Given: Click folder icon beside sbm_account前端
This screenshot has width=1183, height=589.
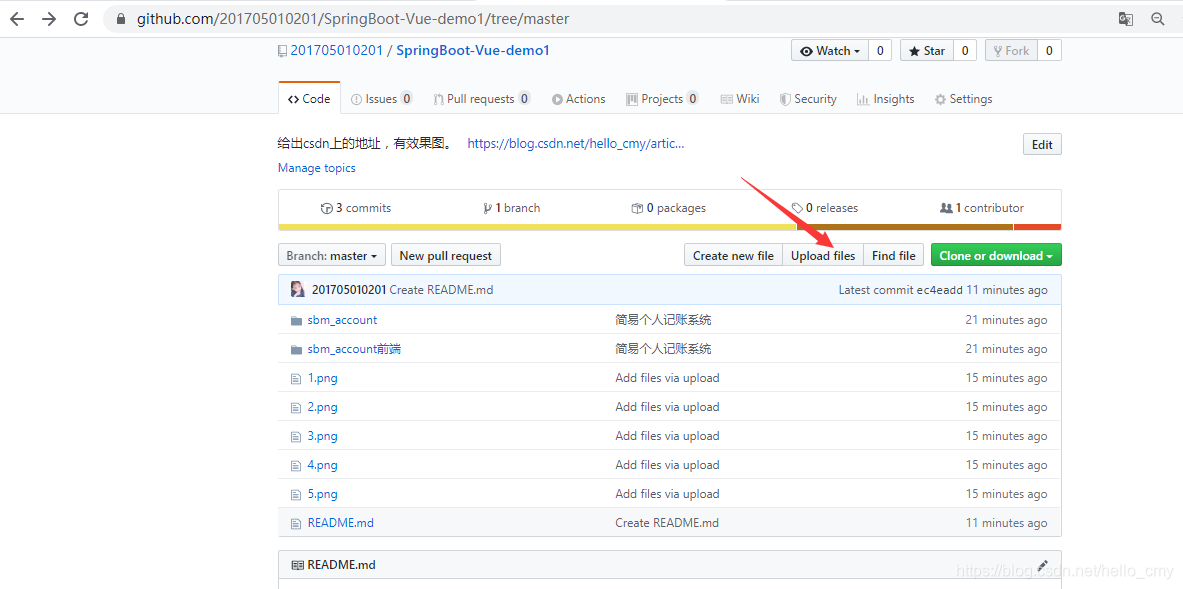Looking at the screenshot, I should click(x=296, y=349).
